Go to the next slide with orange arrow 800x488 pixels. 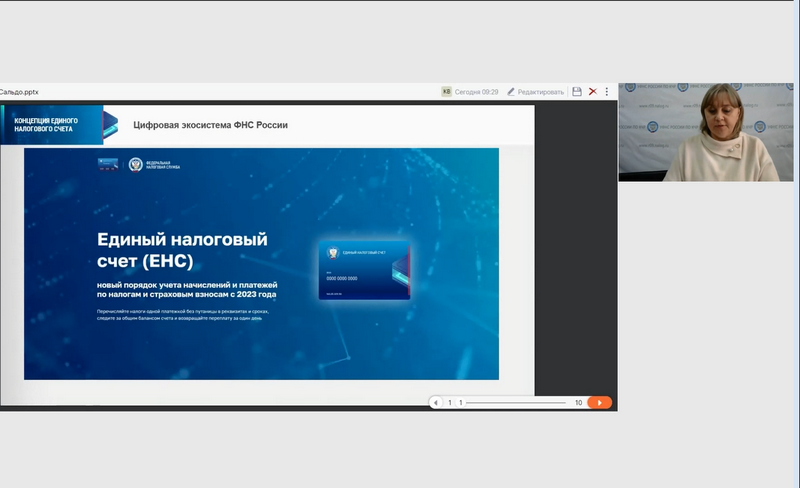(599, 403)
